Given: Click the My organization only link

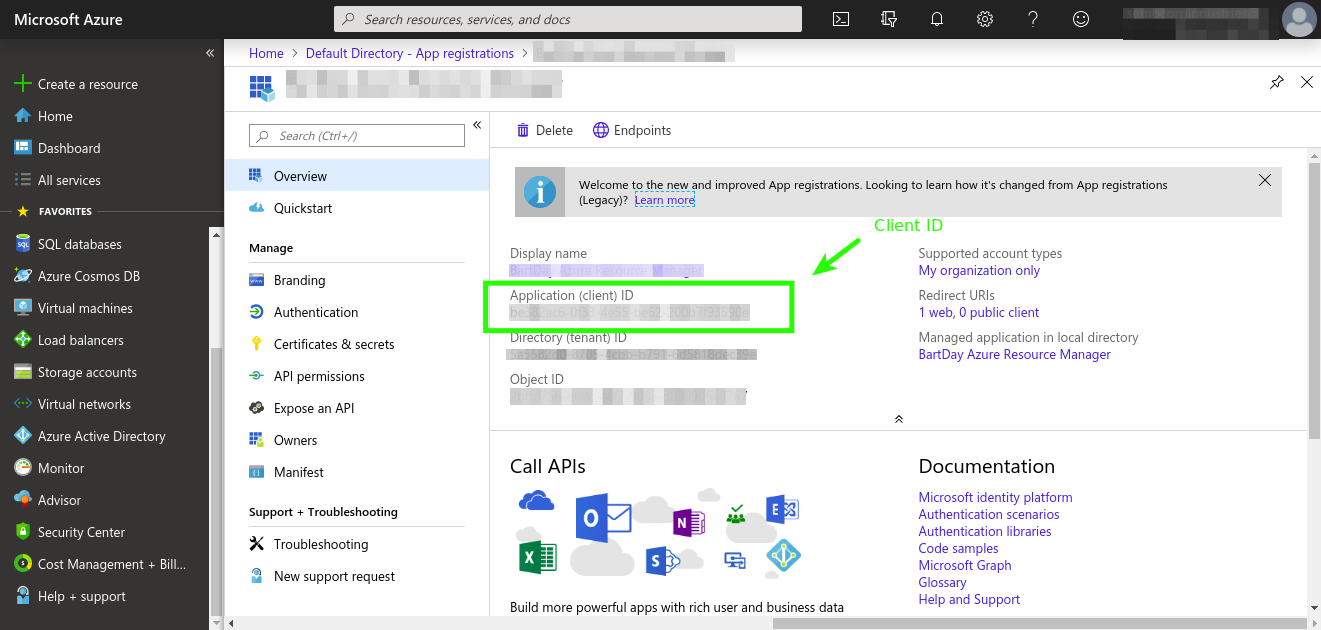Looking at the screenshot, I should click(x=979, y=270).
